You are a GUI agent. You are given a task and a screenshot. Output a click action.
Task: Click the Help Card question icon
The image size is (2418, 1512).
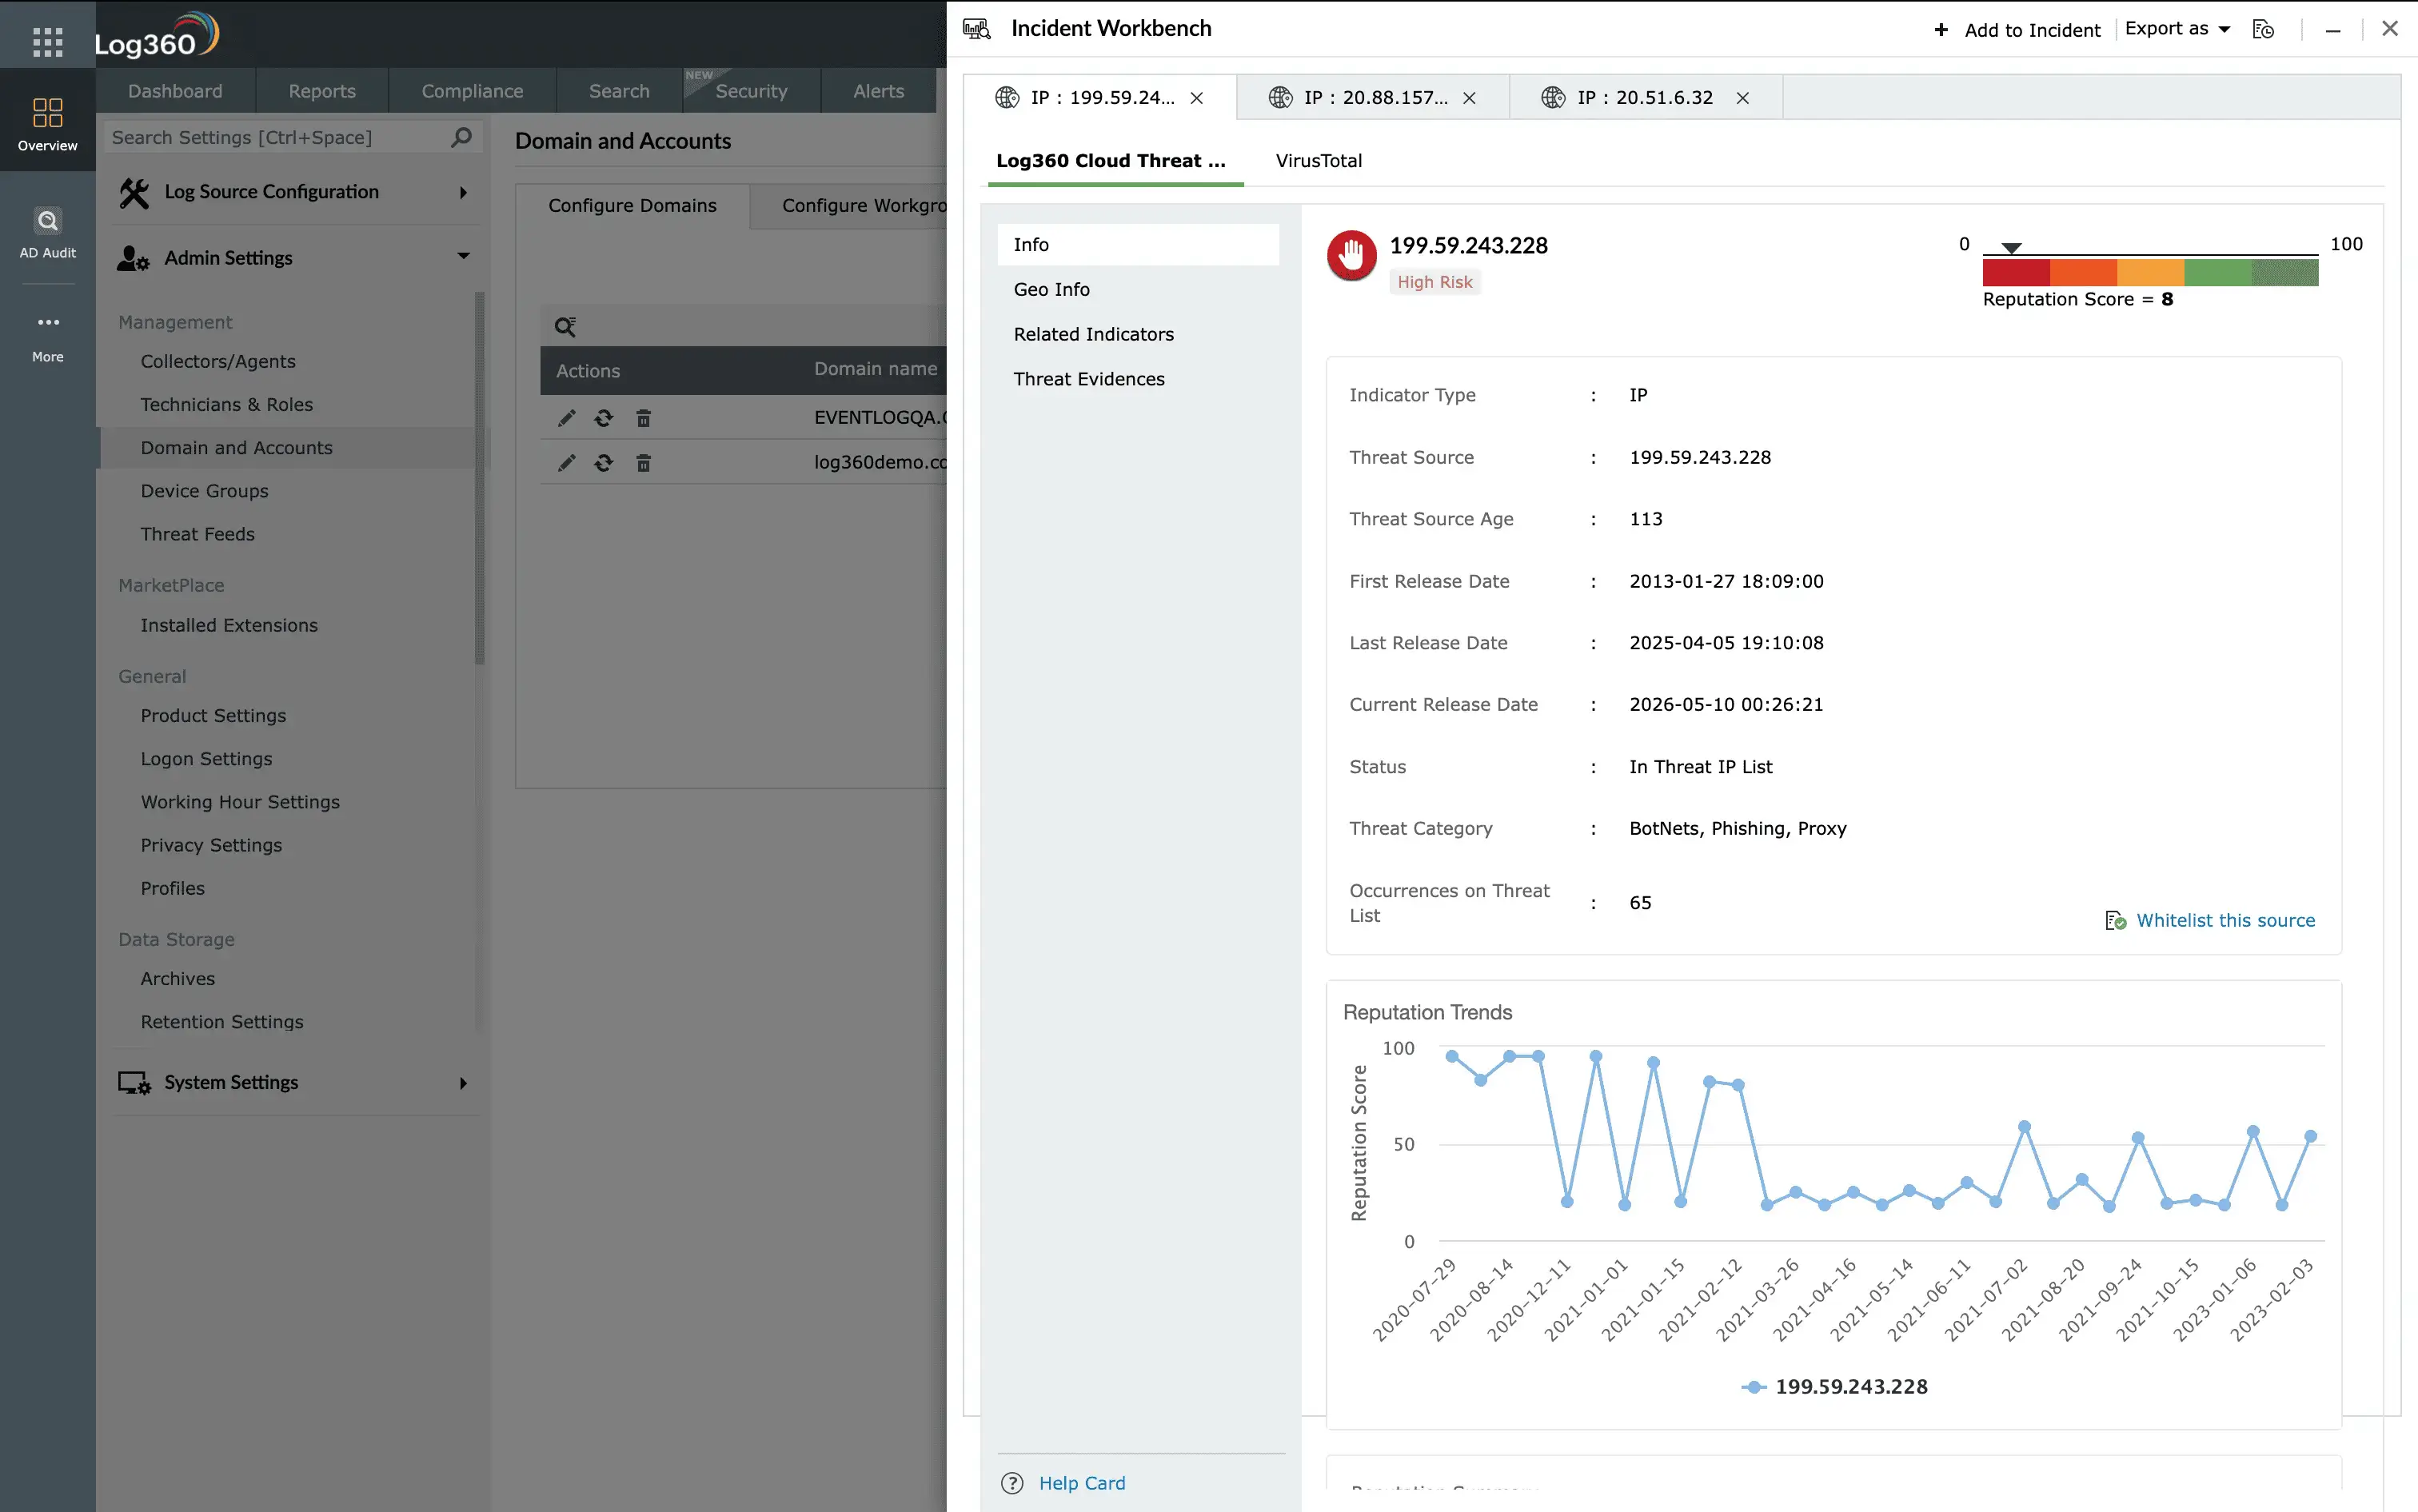click(x=1012, y=1483)
